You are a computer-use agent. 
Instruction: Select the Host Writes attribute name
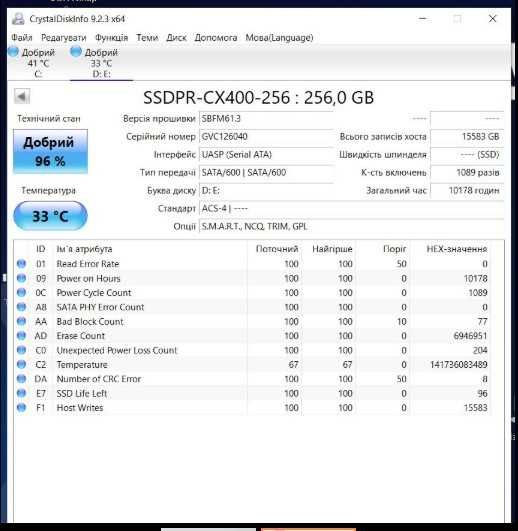[x=80, y=407]
